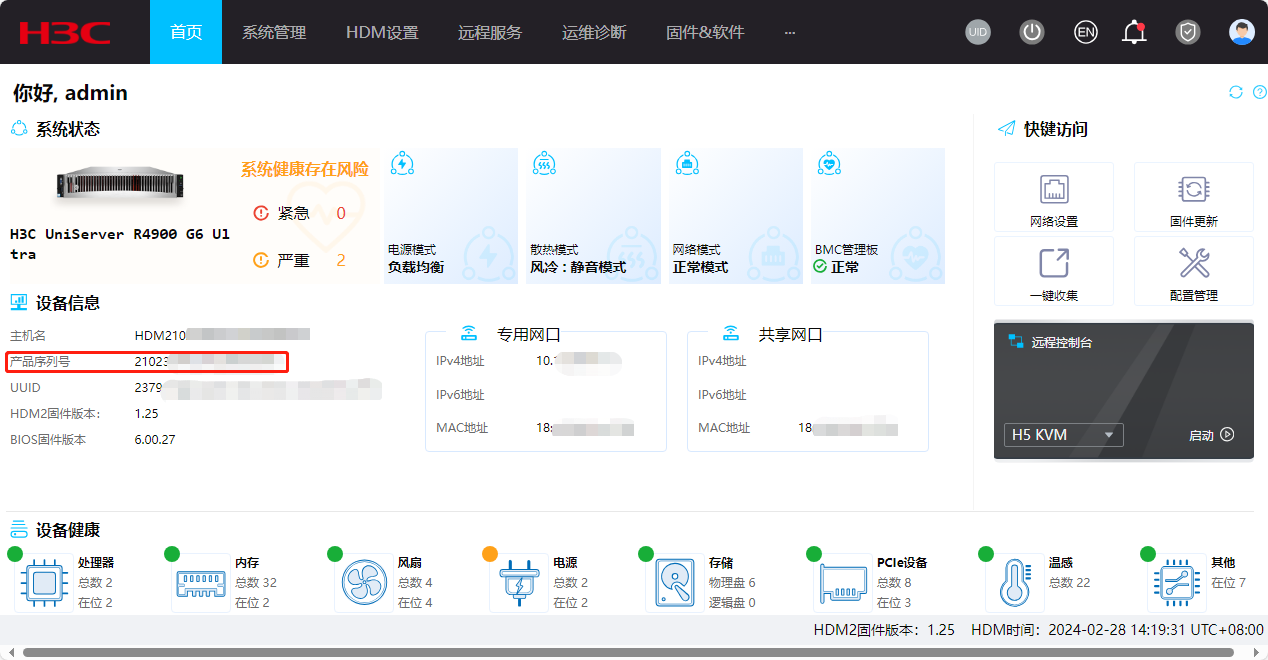Click the storage disk health icon

pyautogui.click(x=675, y=583)
